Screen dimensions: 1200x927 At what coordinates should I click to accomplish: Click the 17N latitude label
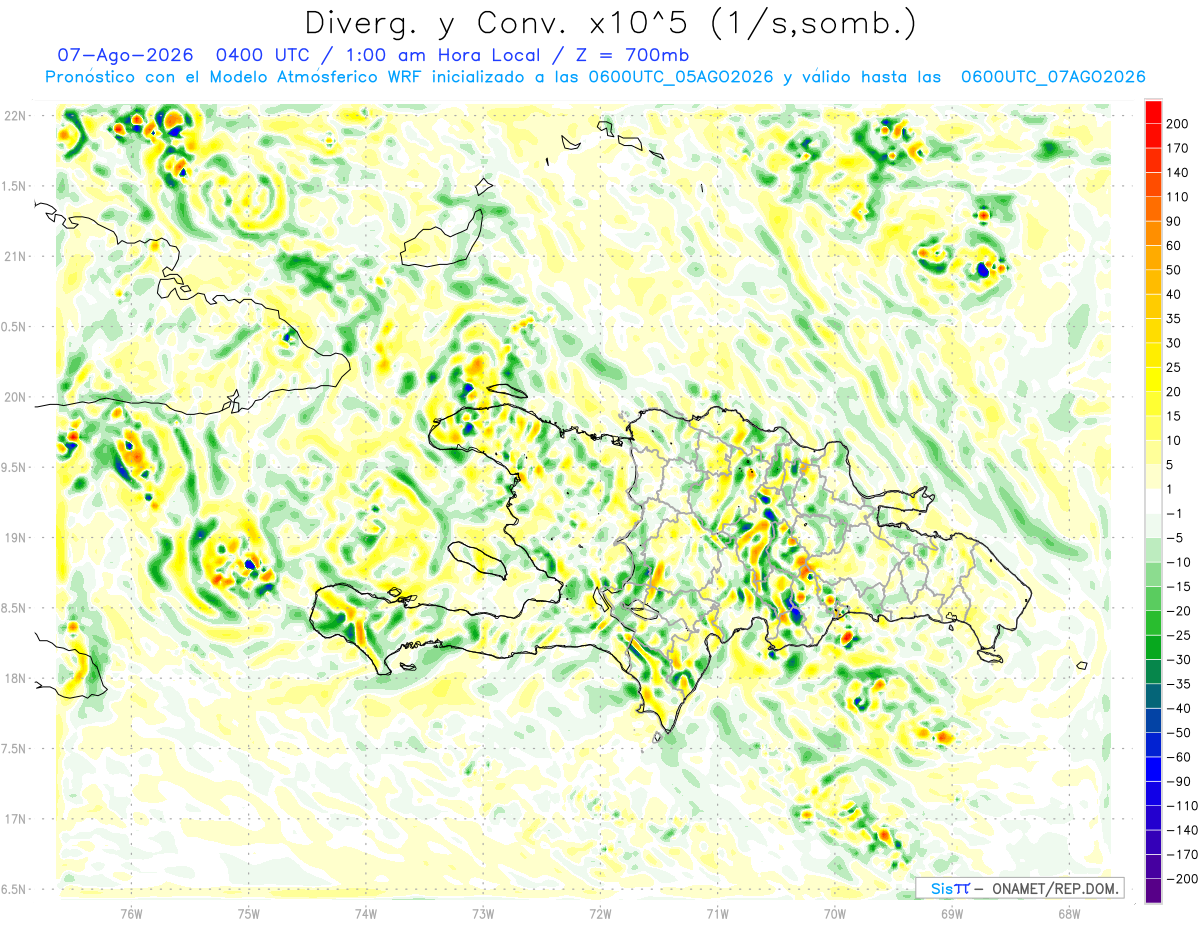[x=16, y=819]
